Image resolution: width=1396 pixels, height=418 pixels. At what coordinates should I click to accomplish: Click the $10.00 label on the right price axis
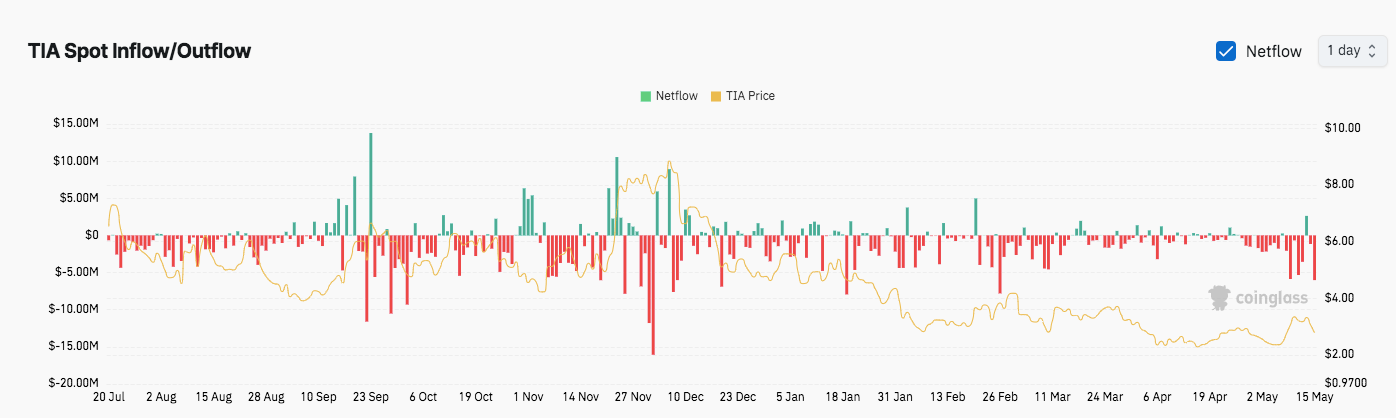pyautogui.click(x=1341, y=128)
